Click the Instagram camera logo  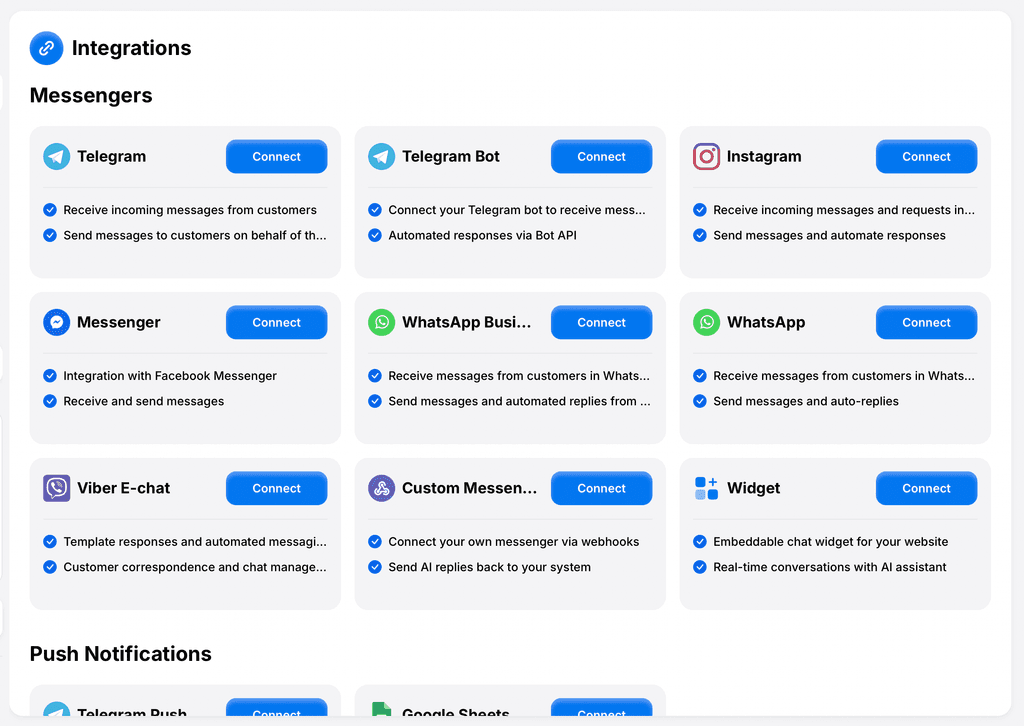coord(706,157)
